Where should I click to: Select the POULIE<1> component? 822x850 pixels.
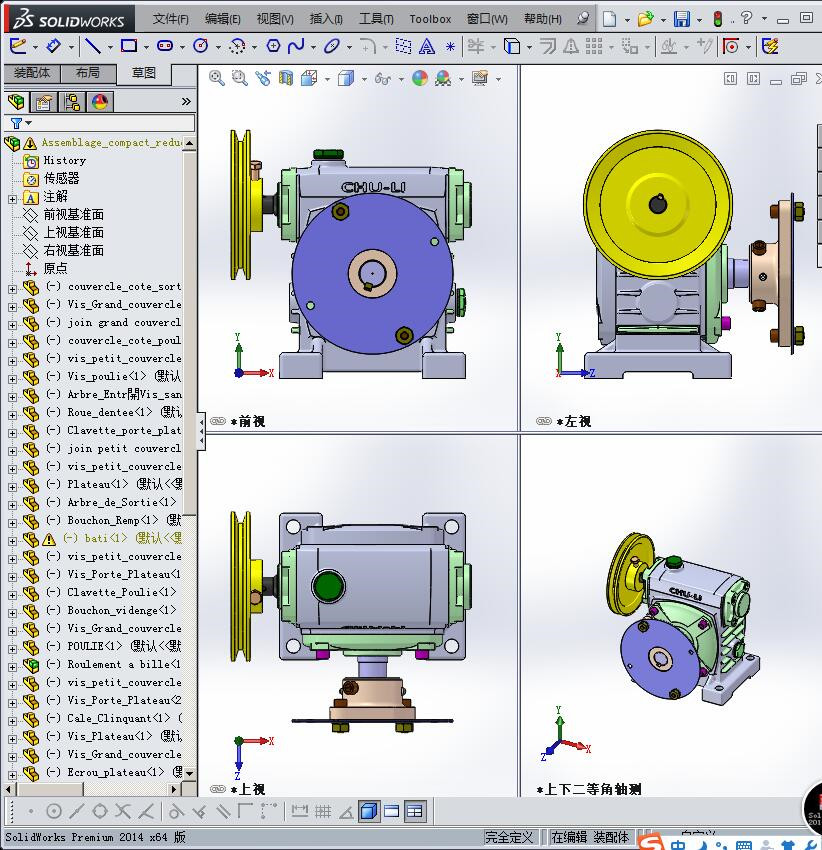95,646
